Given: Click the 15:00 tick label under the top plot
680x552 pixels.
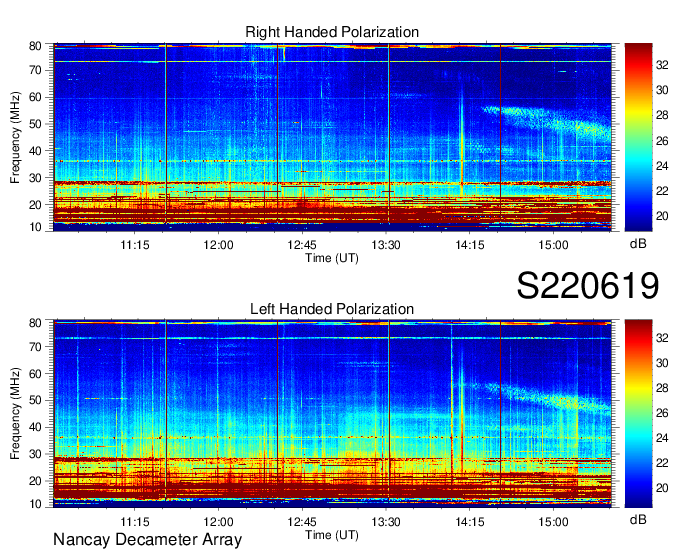Looking at the screenshot, I should [553, 245].
